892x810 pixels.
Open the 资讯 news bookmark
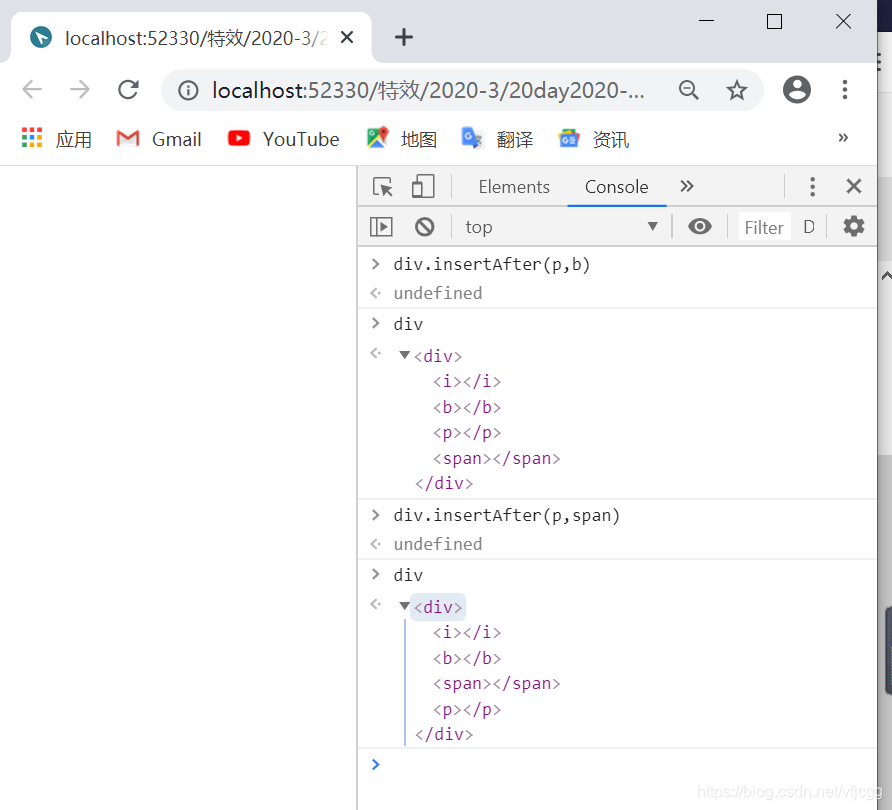click(594, 139)
